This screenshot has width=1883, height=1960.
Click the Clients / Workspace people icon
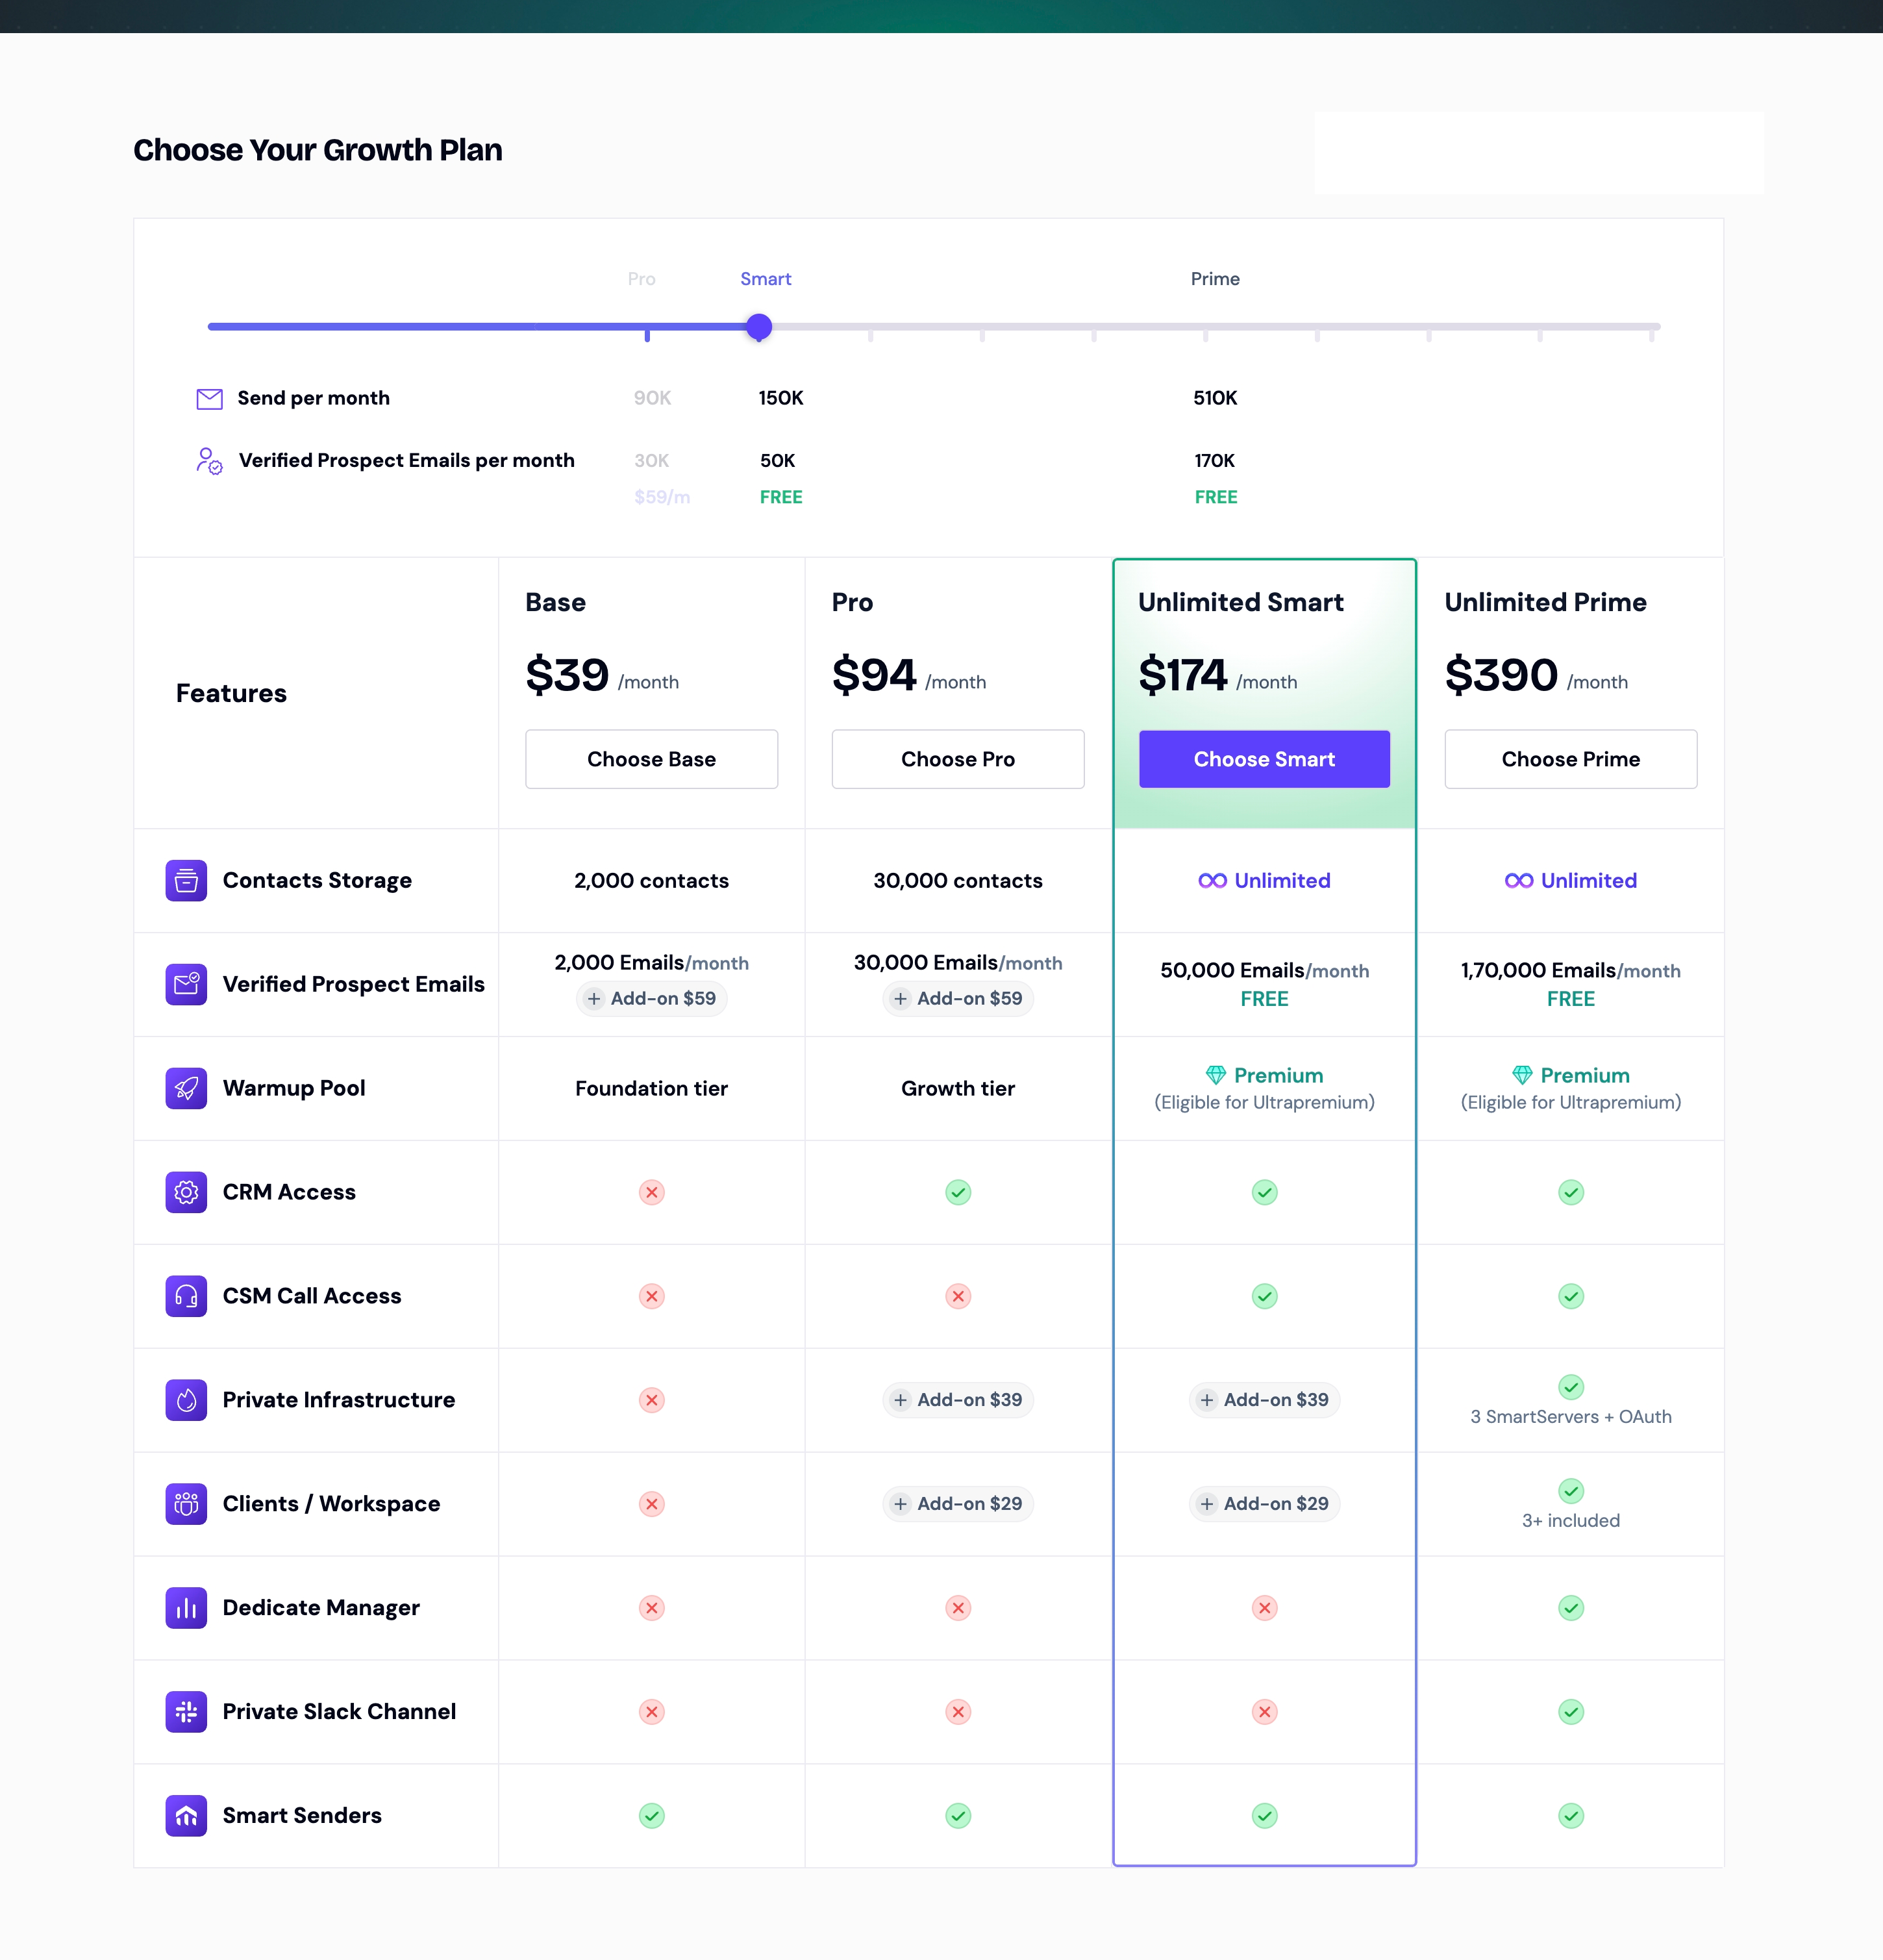click(186, 1504)
